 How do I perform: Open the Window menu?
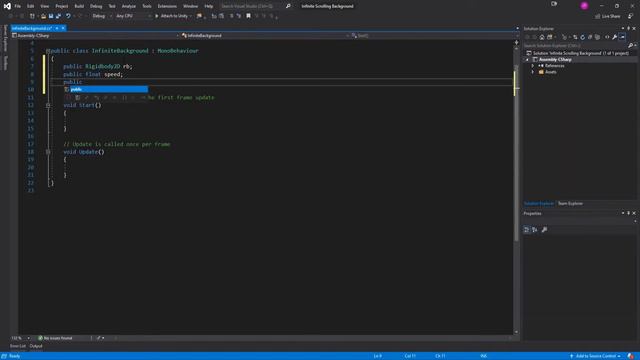point(190,6)
